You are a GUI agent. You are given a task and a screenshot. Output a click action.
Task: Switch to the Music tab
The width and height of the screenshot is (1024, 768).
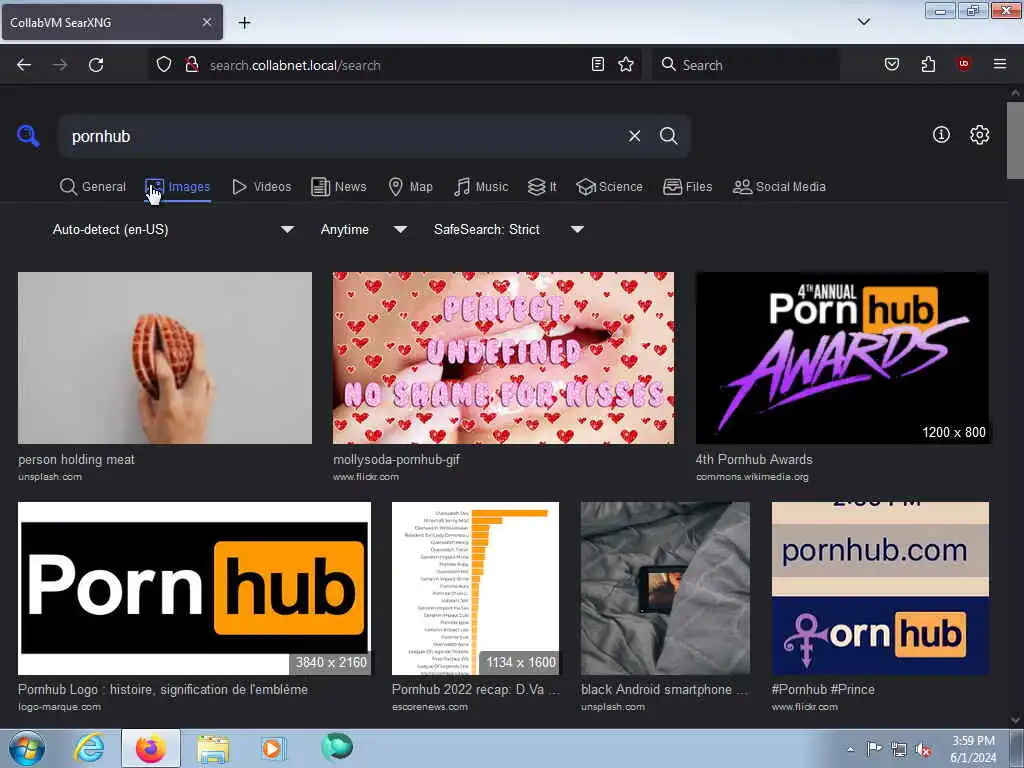click(481, 187)
